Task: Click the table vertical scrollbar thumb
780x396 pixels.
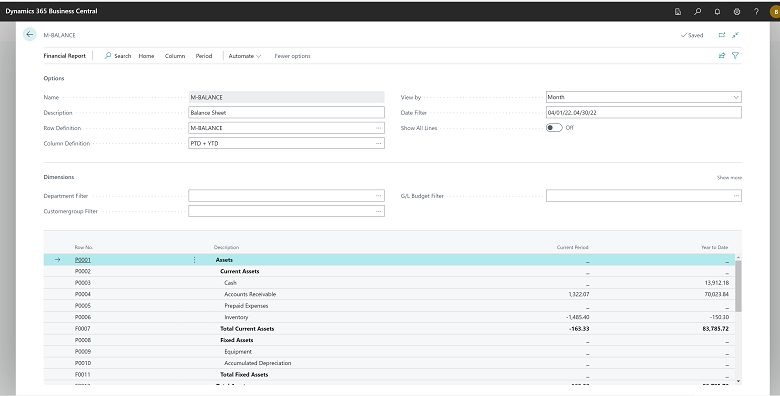Action: [x=738, y=286]
